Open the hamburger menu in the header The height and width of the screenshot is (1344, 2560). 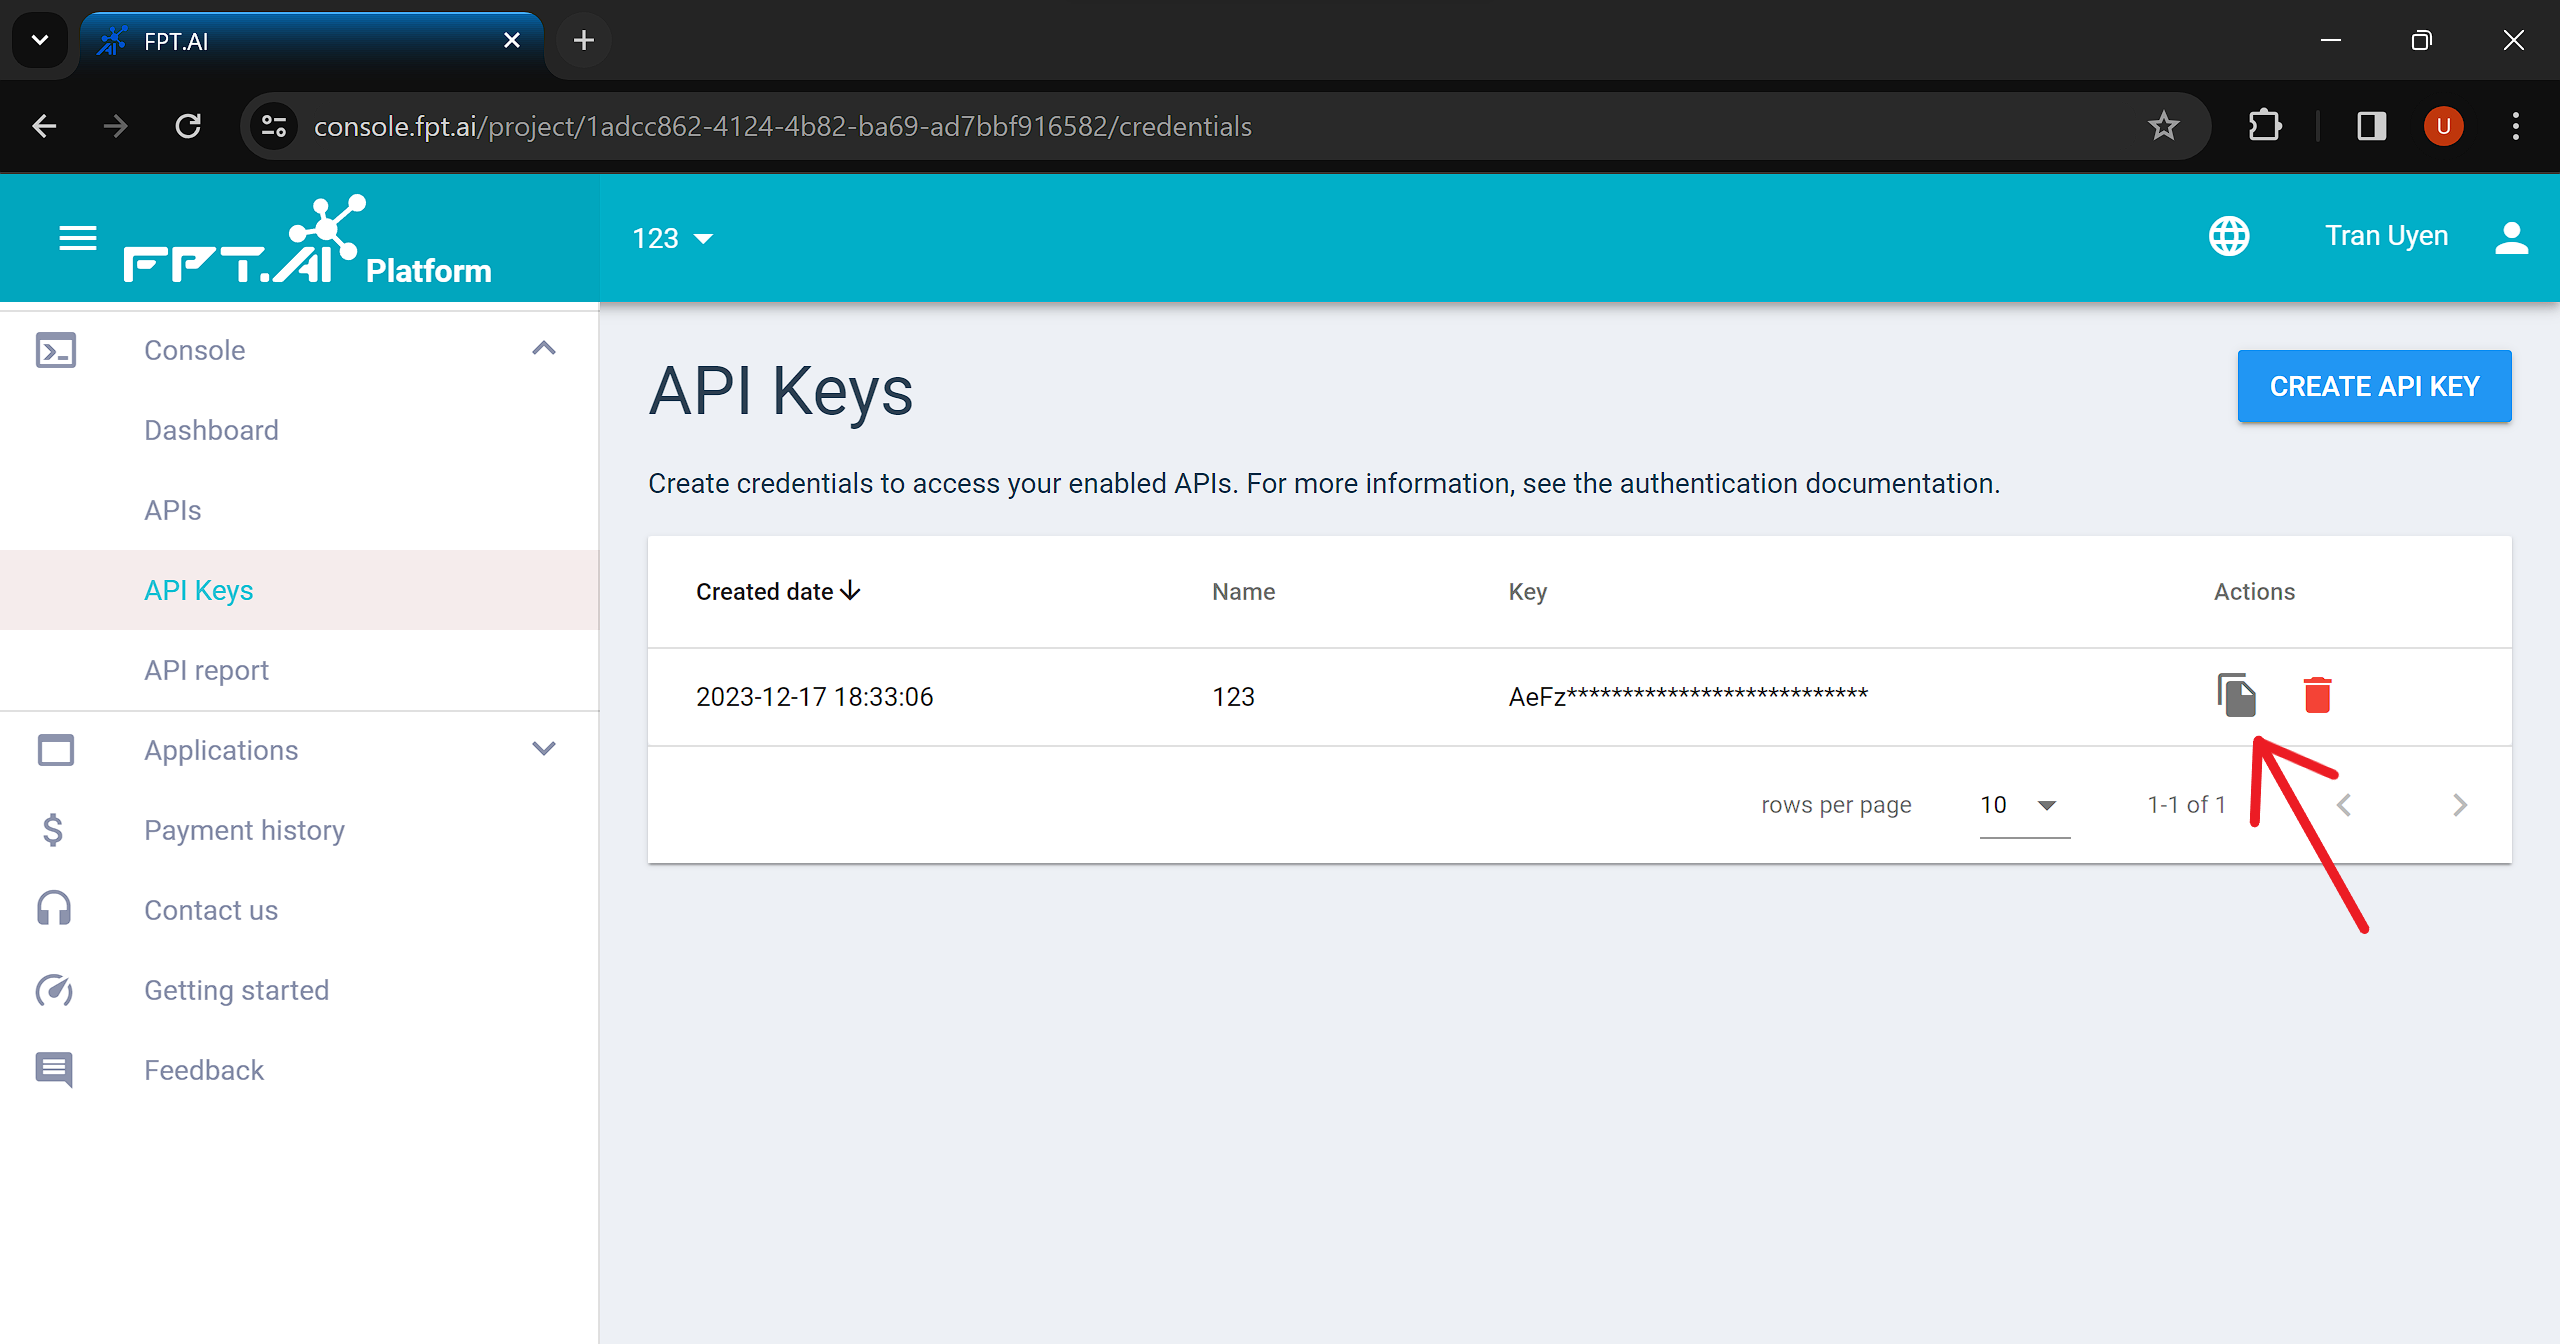tap(77, 238)
